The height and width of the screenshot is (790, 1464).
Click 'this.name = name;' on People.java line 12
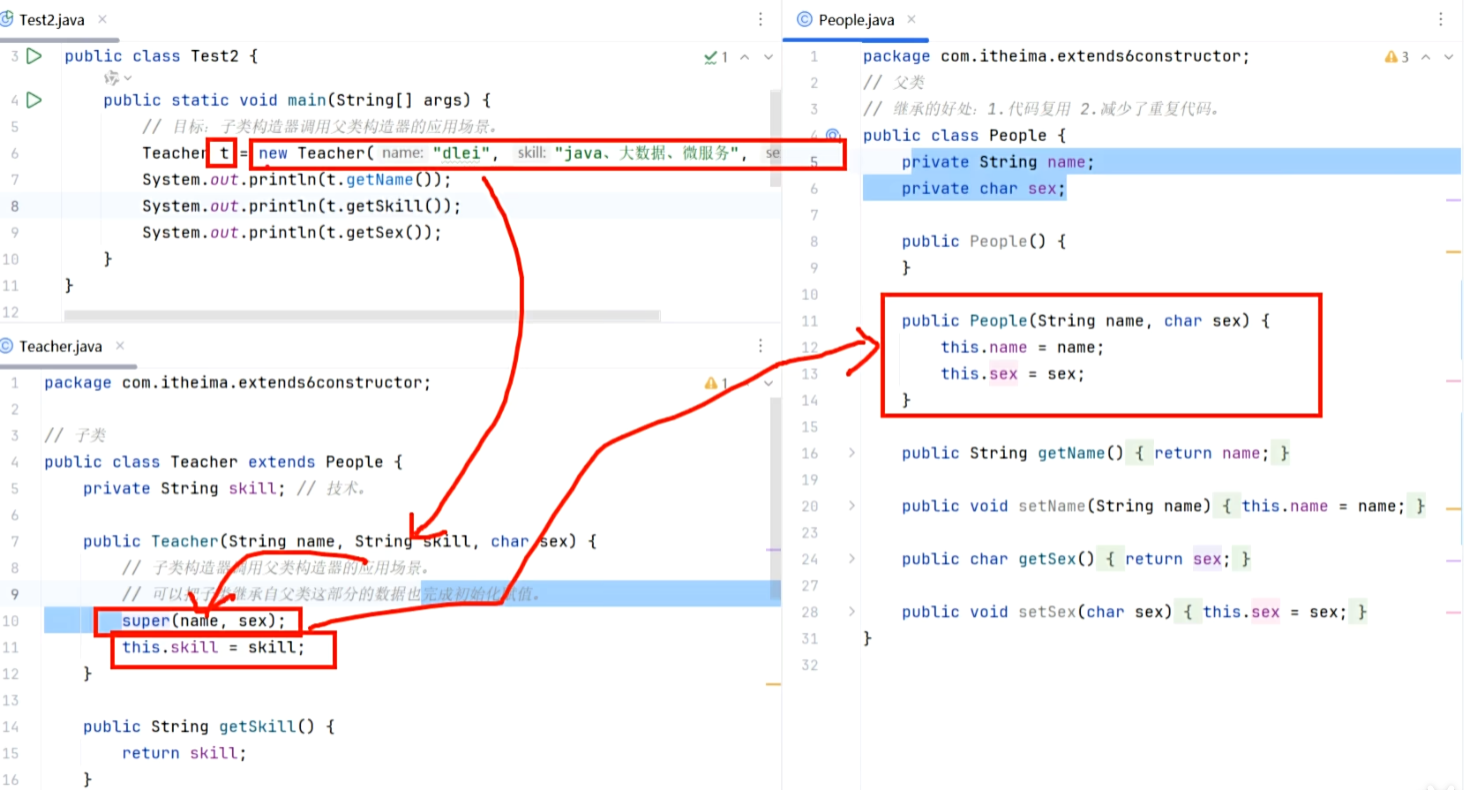[x=1023, y=348]
